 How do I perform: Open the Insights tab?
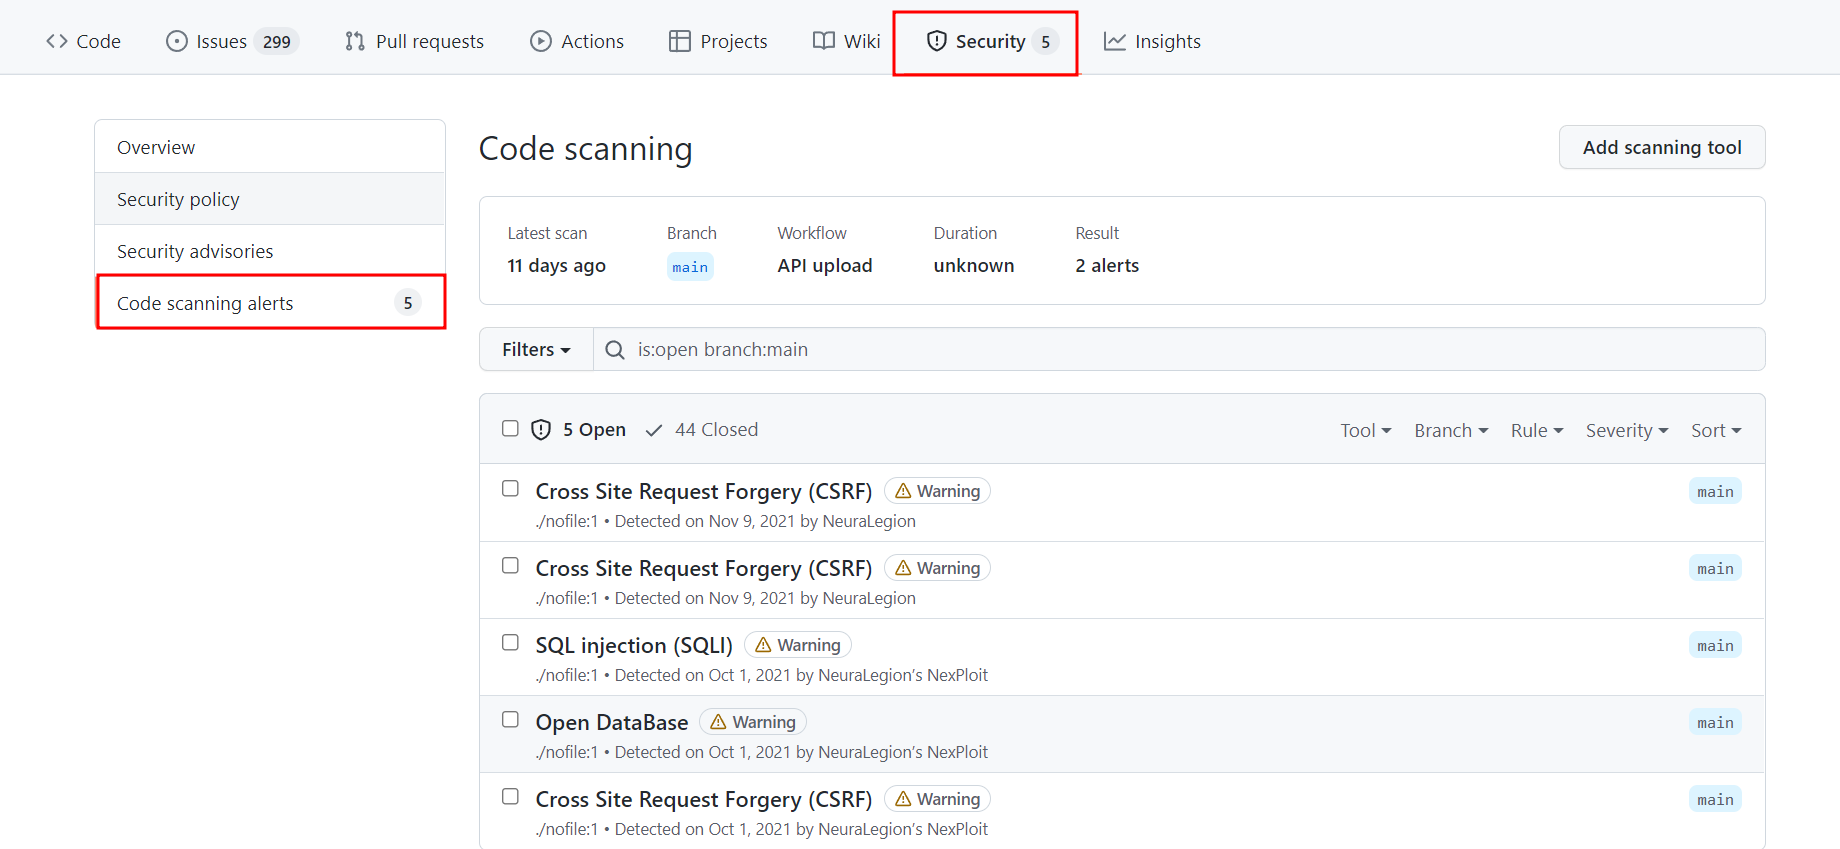[1152, 41]
